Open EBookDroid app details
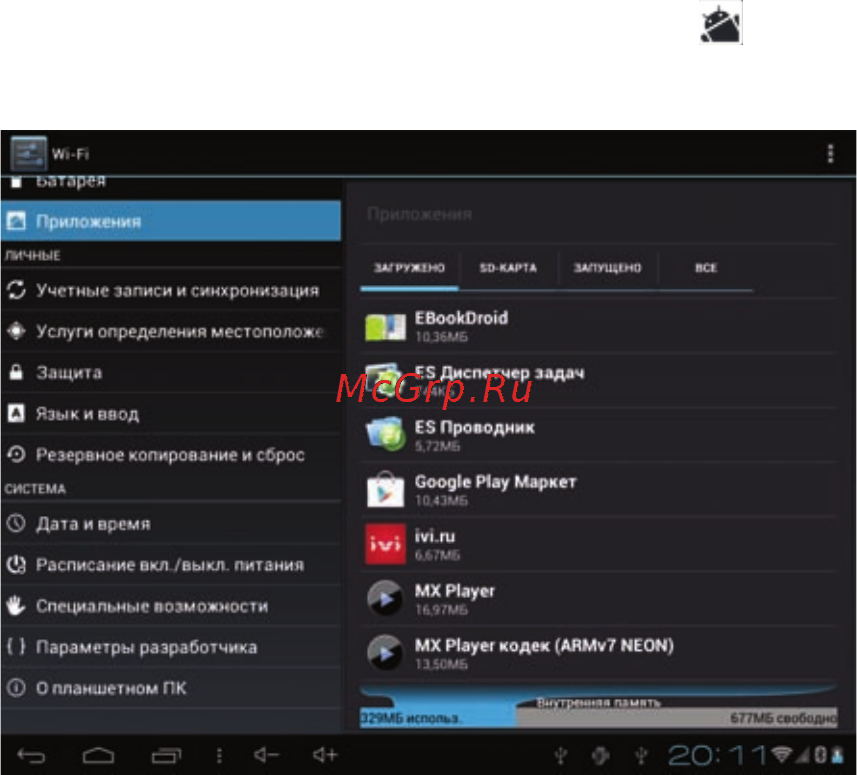The height and width of the screenshot is (775, 857). (x=598, y=326)
